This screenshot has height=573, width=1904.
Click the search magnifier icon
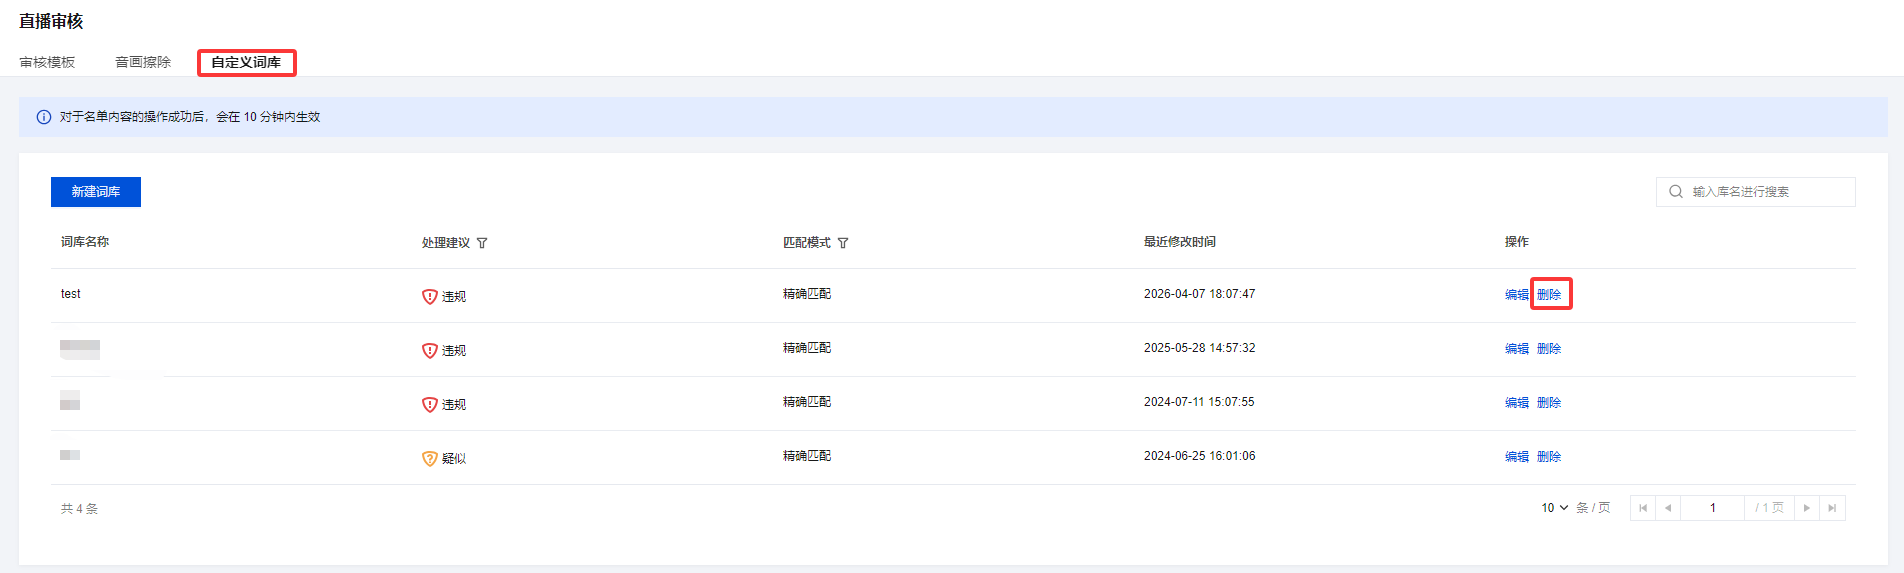coord(1676,192)
